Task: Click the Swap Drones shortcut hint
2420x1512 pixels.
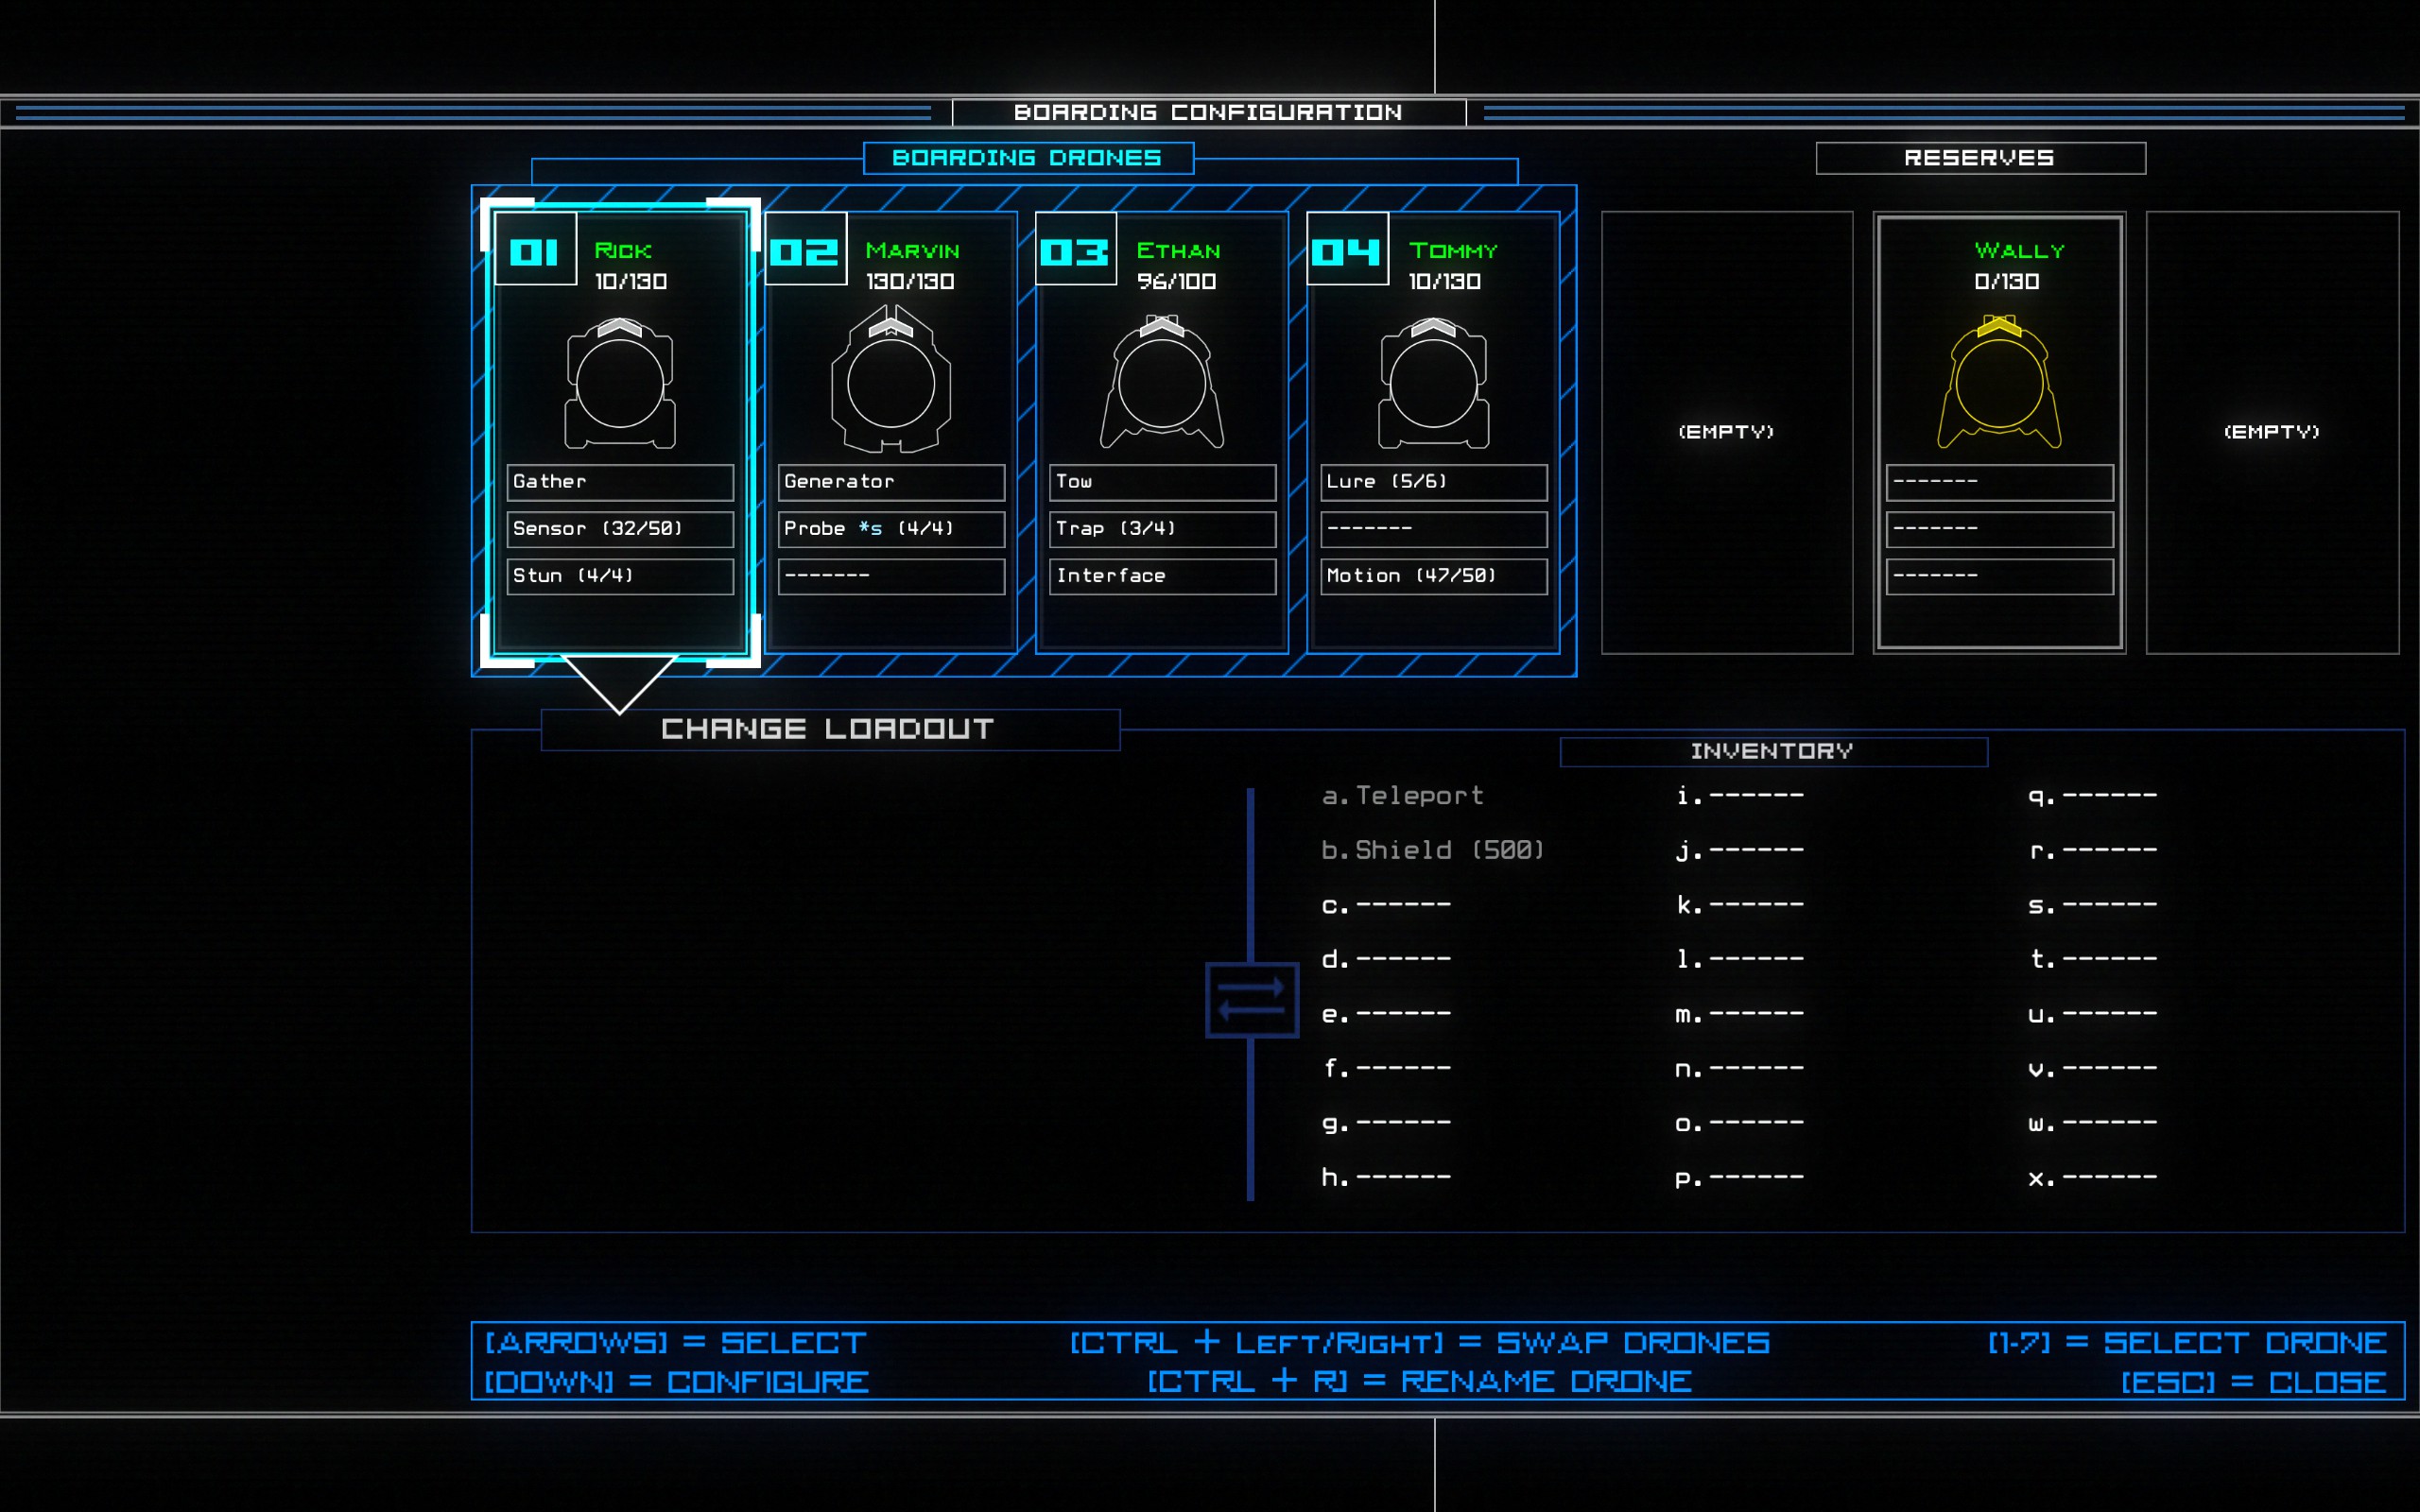Action: (1420, 1343)
